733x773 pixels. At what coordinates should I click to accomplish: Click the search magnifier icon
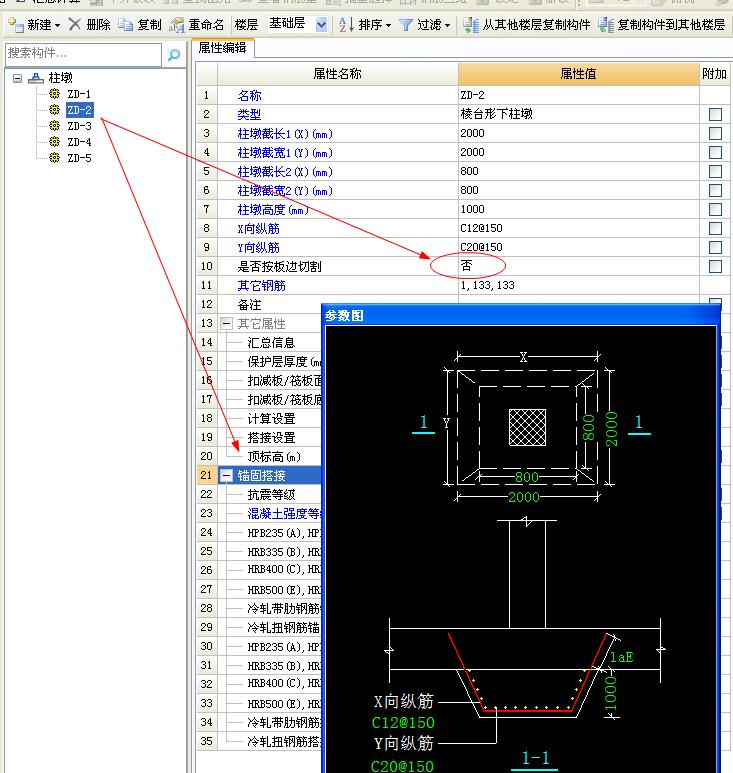coord(174,54)
